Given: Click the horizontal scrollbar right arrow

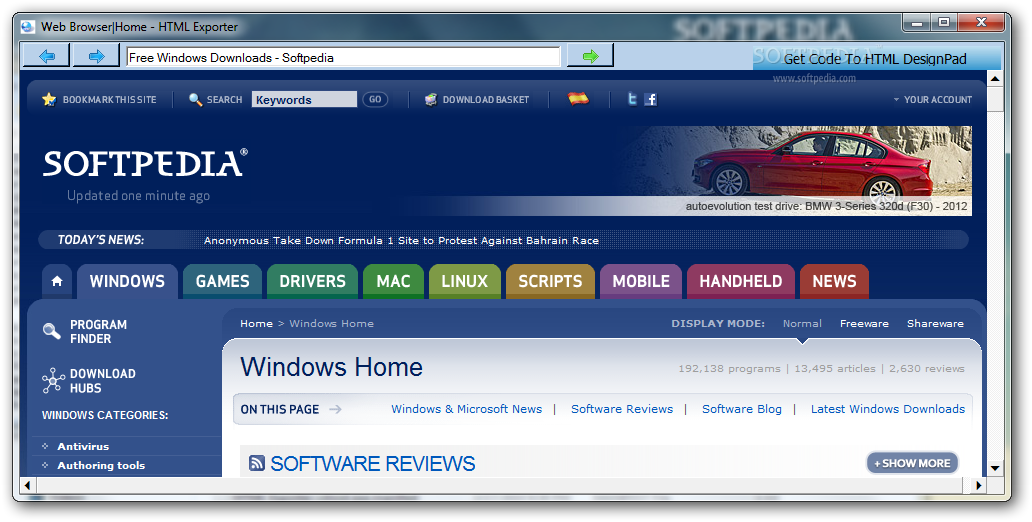Looking at the screenshot, I should pyautogui.click(x=979, y=485).
